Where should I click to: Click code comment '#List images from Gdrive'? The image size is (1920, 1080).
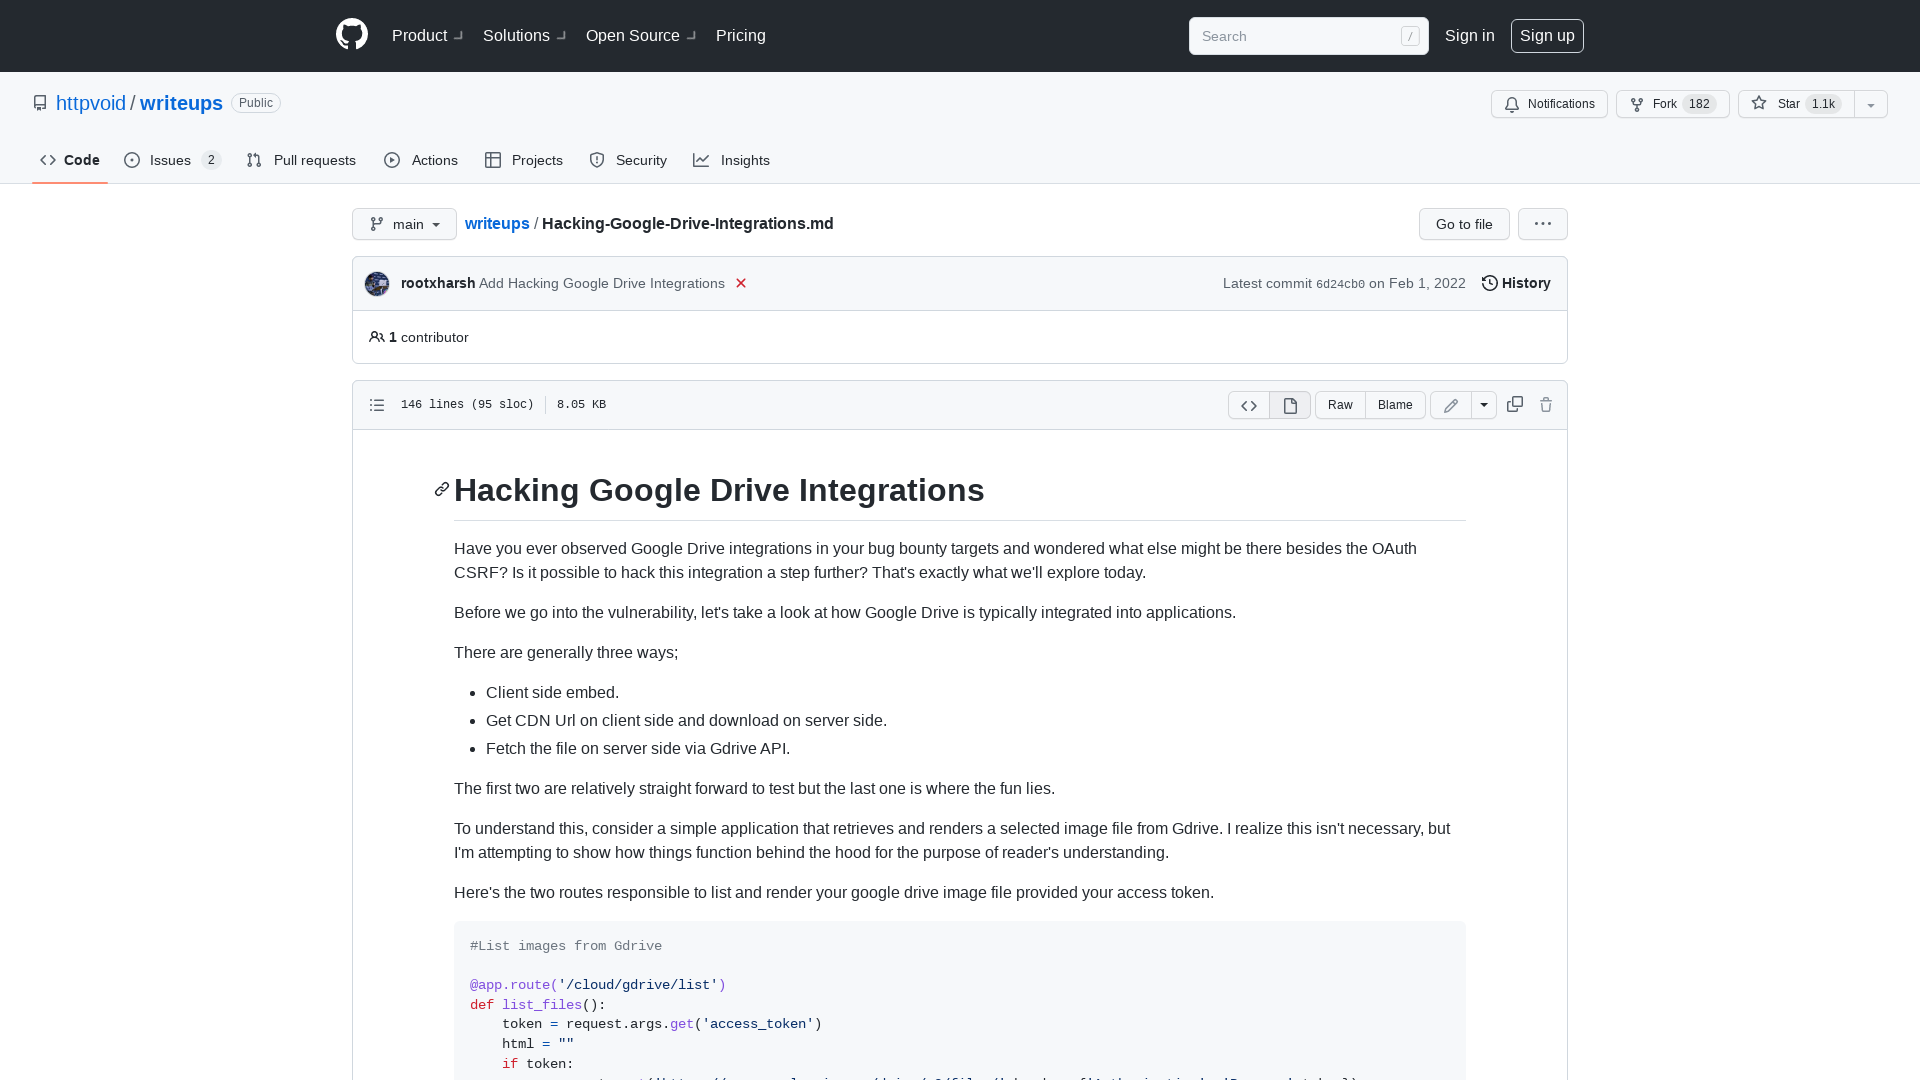566,946
